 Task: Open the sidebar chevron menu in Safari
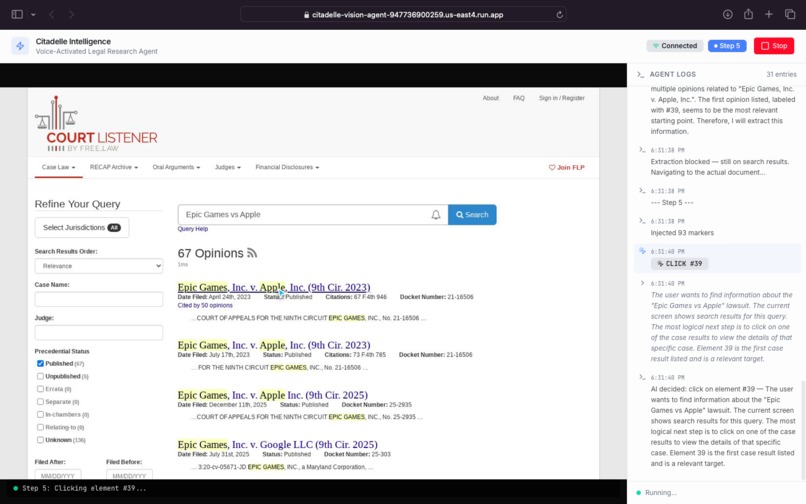click(33, 14)
